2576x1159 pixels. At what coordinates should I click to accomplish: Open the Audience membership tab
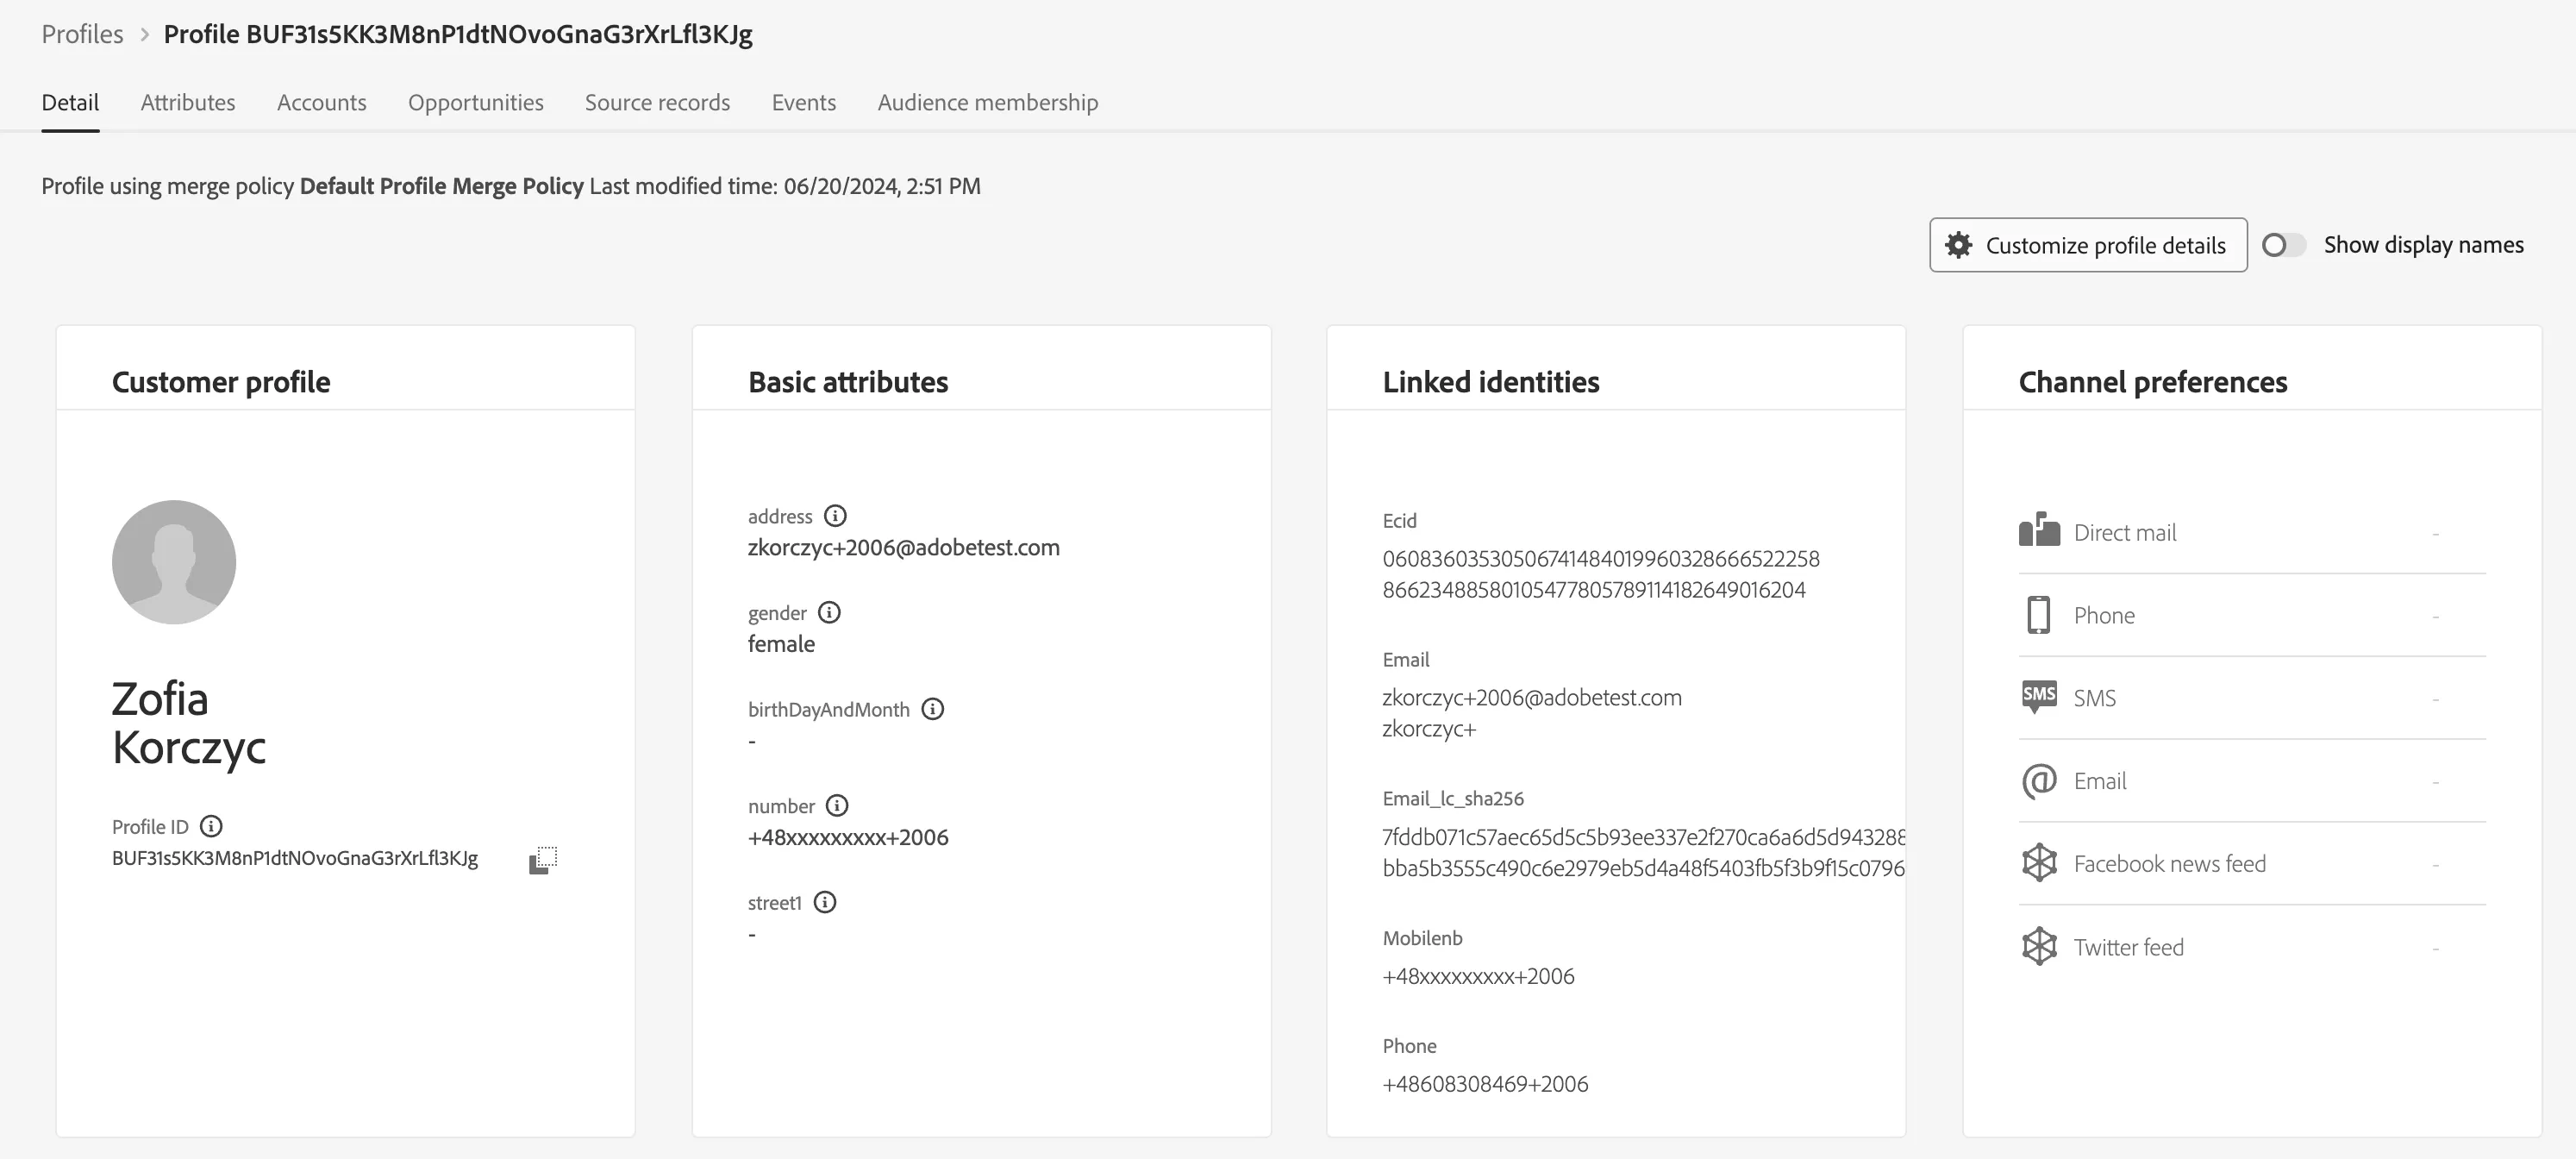988,102
